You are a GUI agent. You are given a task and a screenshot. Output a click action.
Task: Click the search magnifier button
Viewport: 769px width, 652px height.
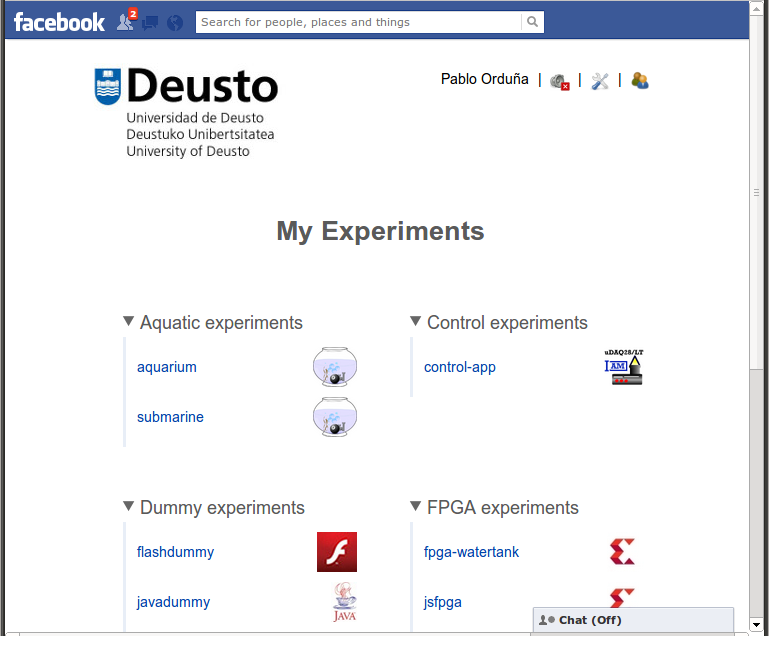[533, 22]
